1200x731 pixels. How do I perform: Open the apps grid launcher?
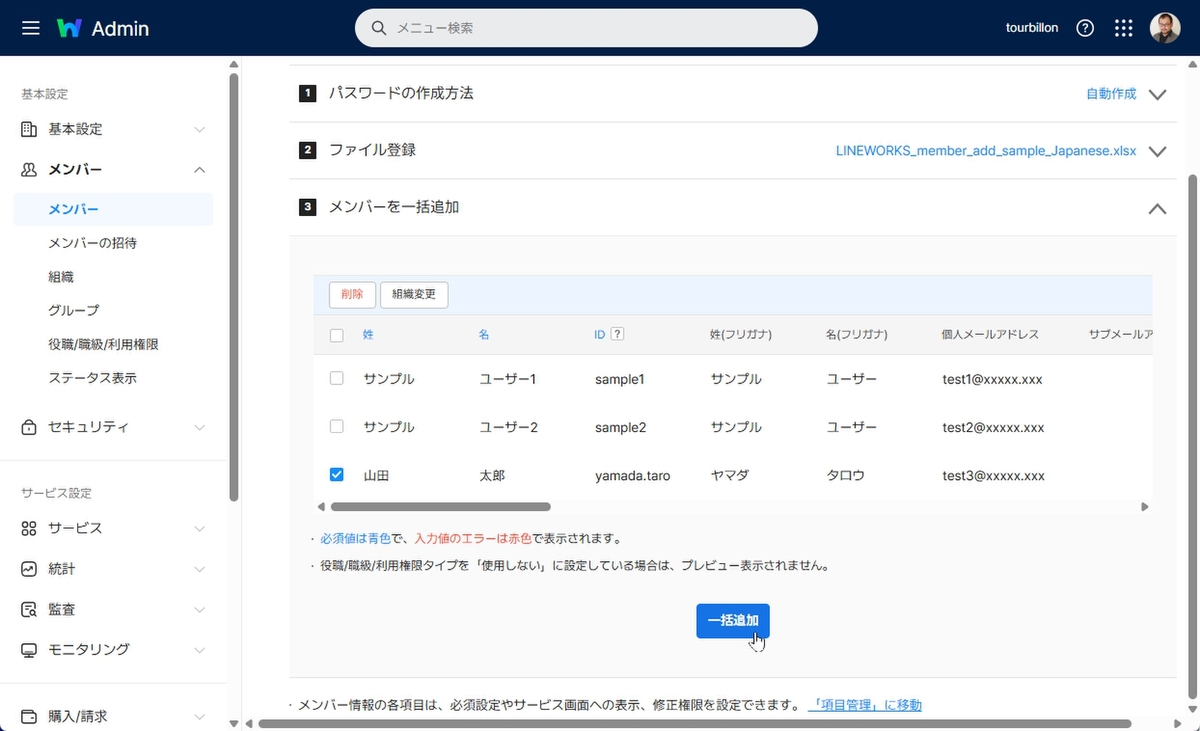coord(1123,28)
